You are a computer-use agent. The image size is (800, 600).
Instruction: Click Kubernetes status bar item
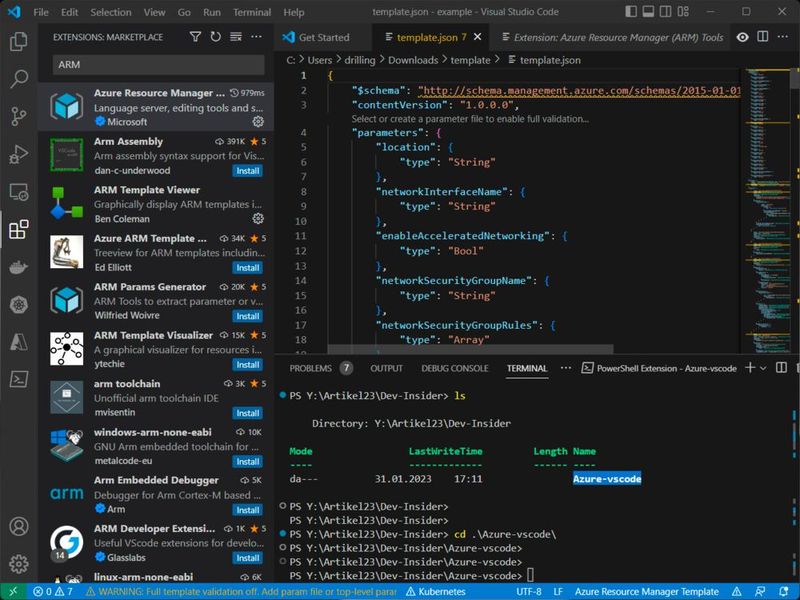click(436, 591)
